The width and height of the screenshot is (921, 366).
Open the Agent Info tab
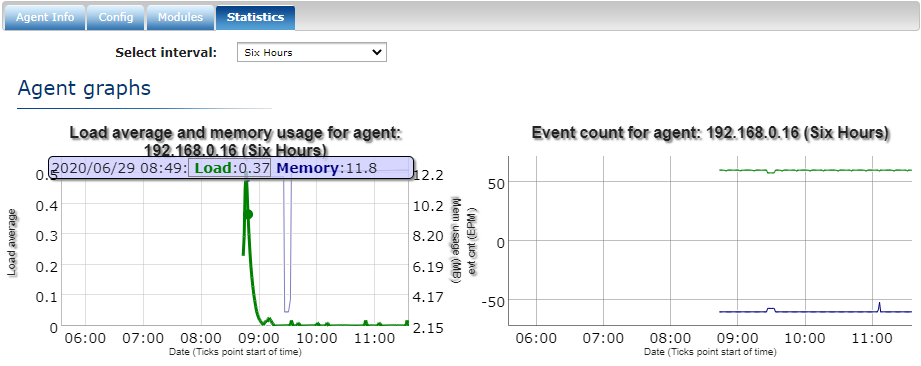point(45,17)
